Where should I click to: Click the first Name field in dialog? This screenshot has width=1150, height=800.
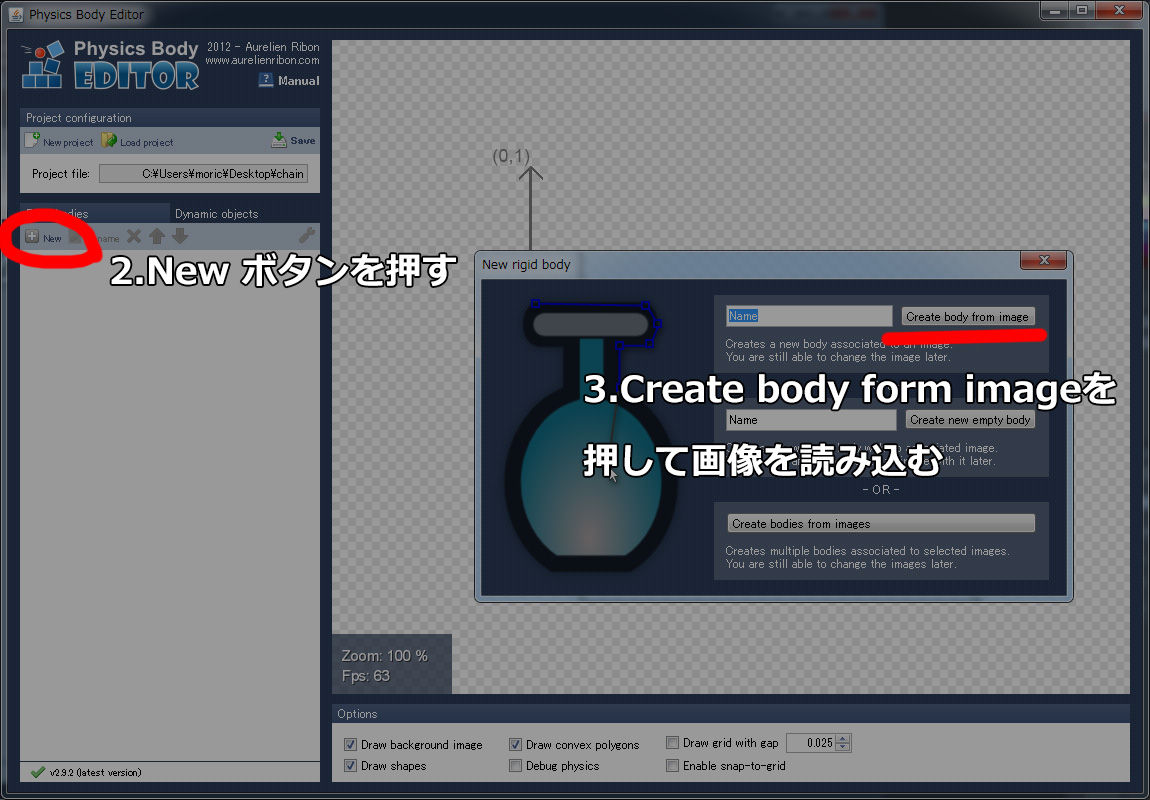pyautogui.click(x=809, y=316)
